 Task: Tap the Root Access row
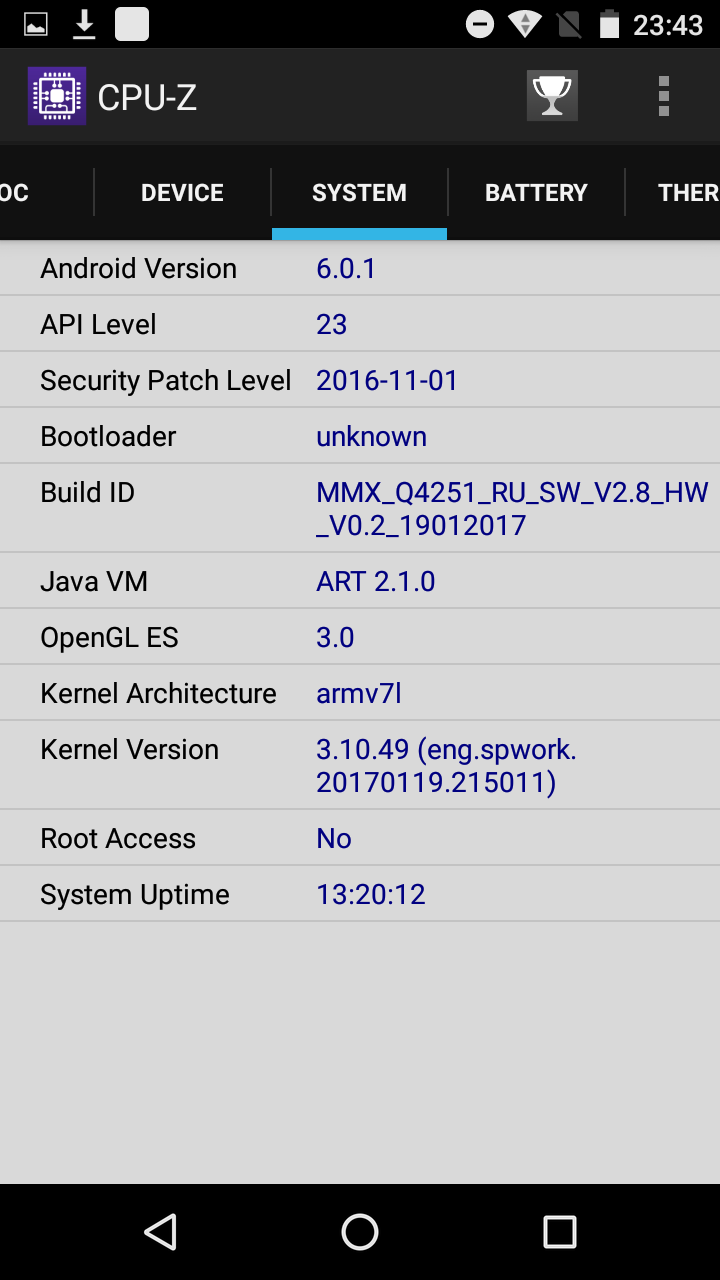[360, 838]
